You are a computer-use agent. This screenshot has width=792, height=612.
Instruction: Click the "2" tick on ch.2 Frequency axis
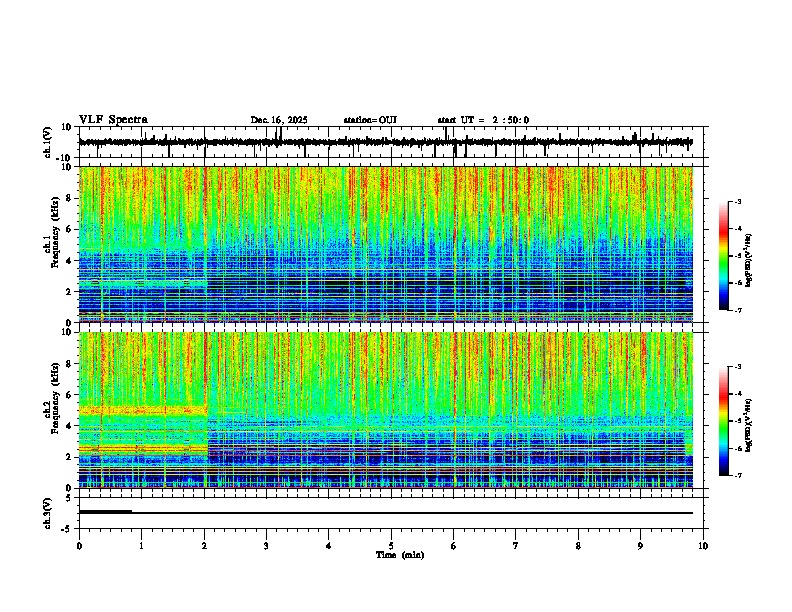coord(70,457)
